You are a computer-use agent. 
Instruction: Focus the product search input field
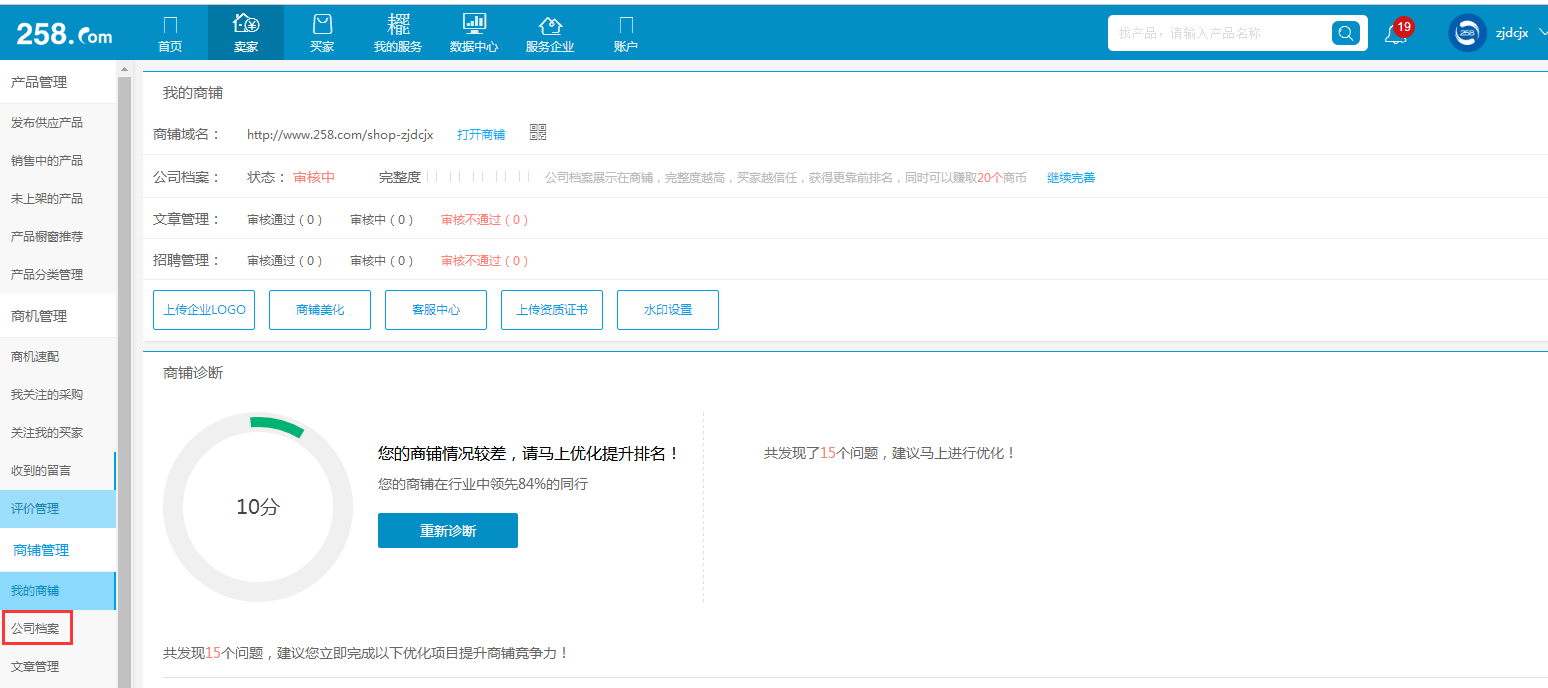coord(1222,33)
